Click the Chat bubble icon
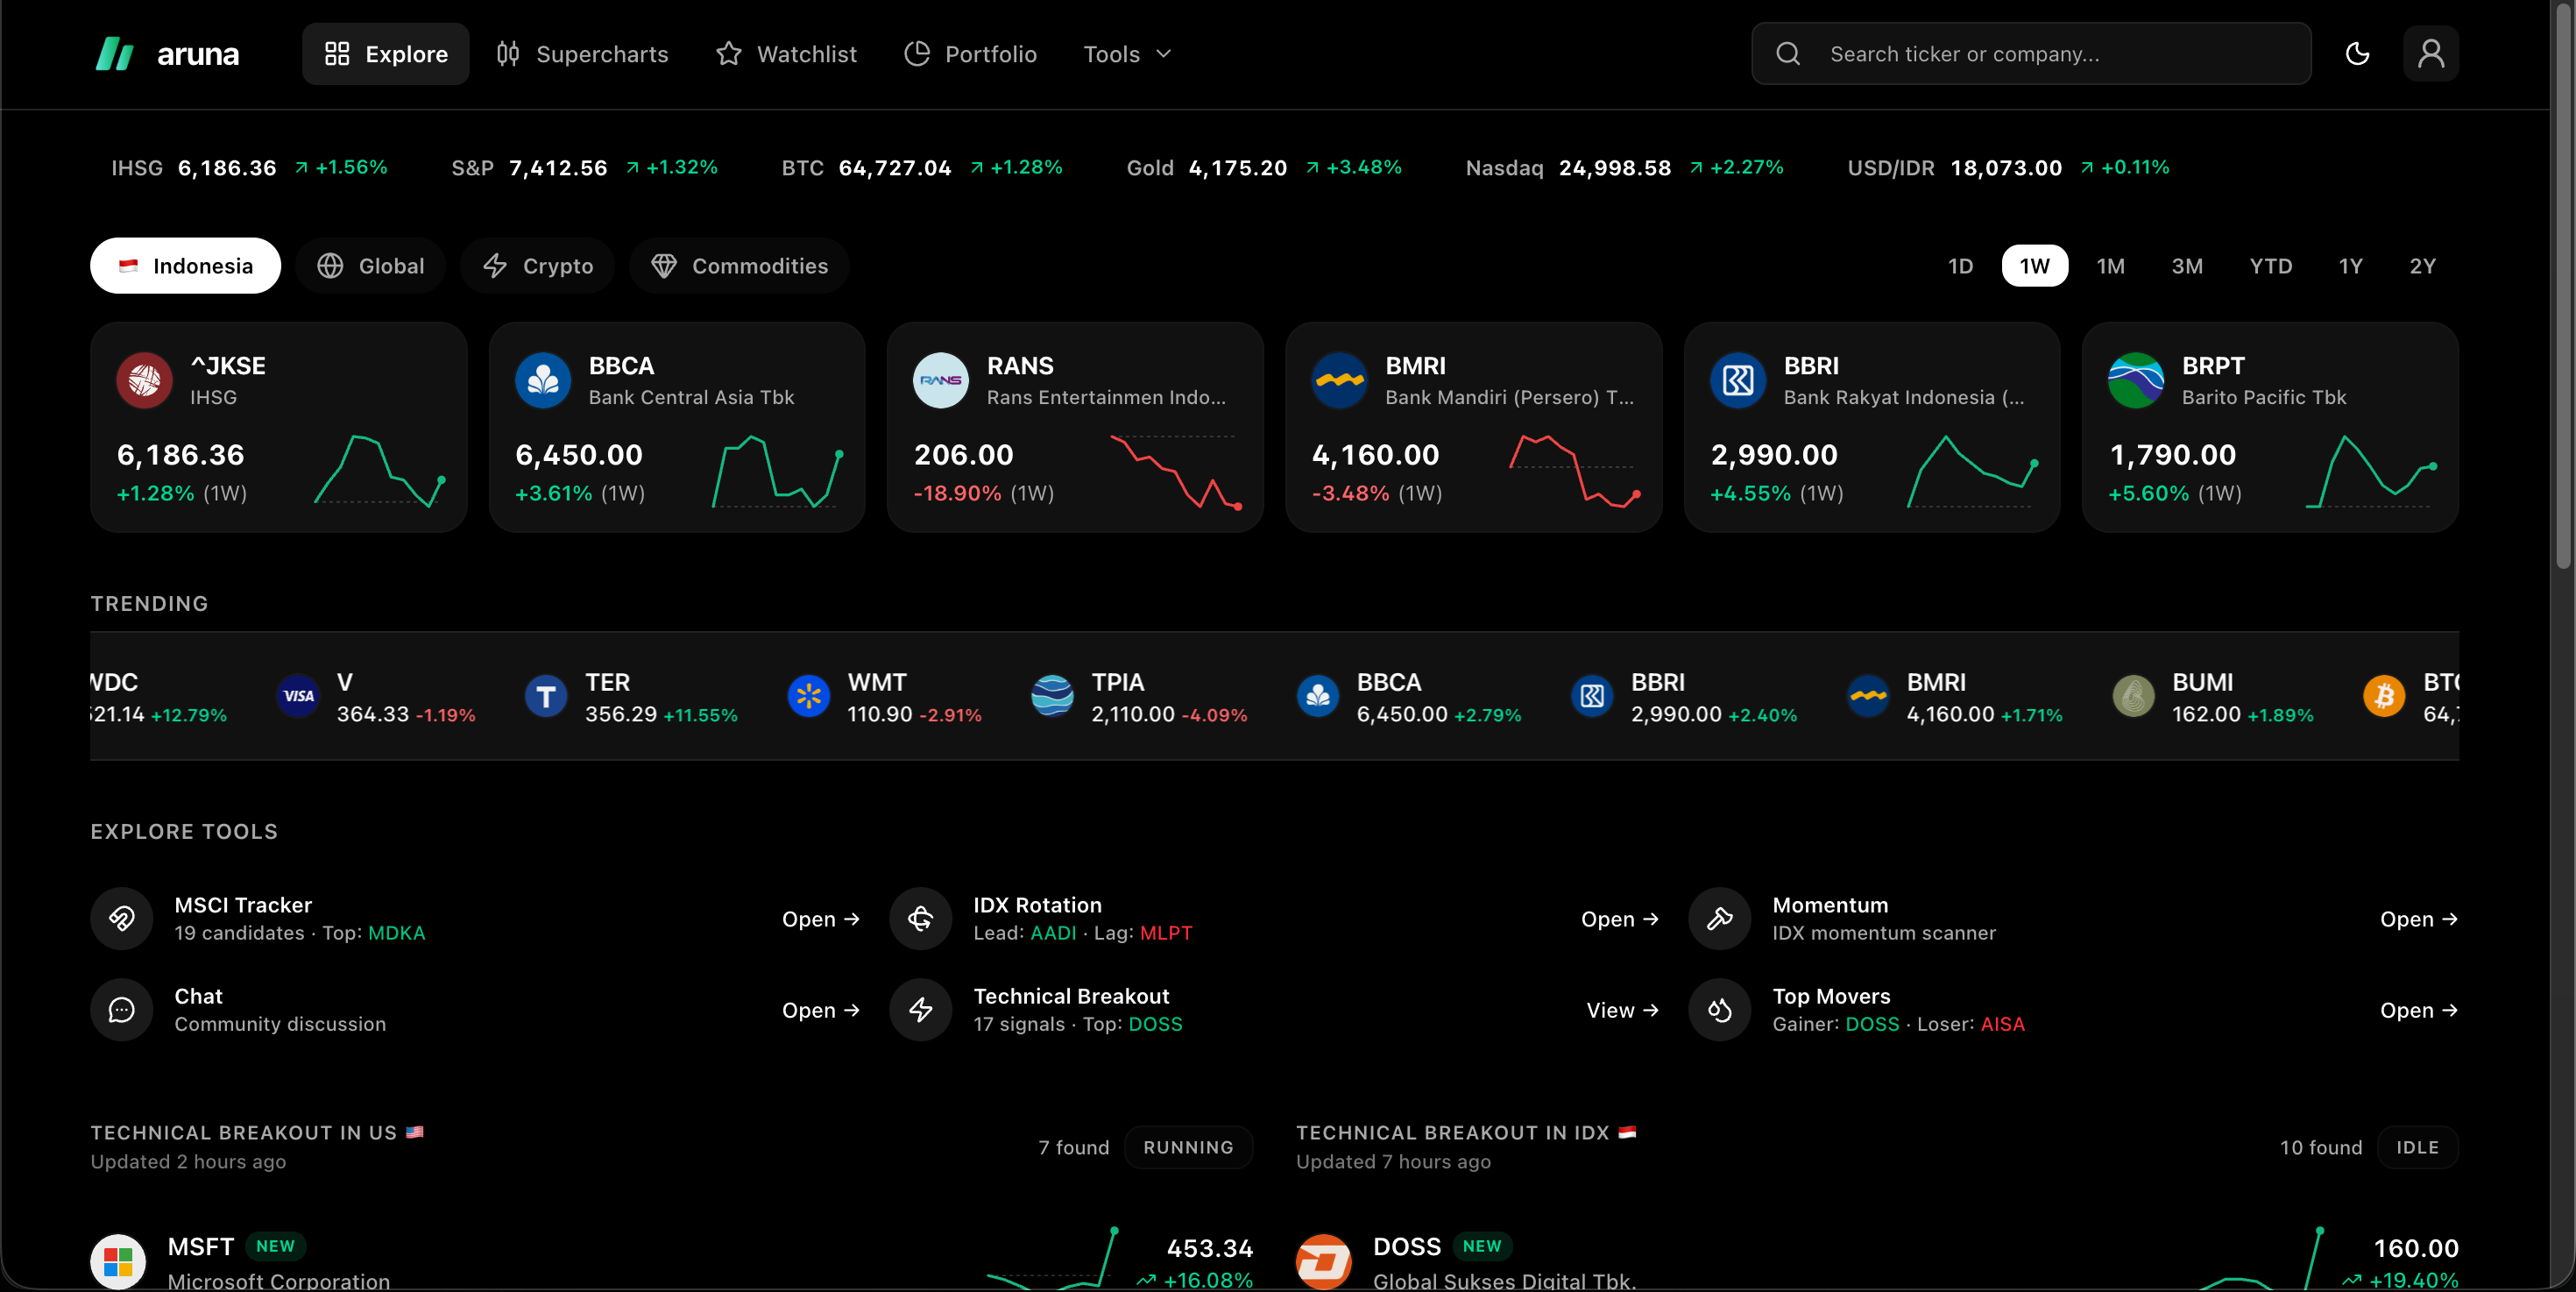Image resolution: width=2576 pixels, height=1292 pixels. point(122,1009)
